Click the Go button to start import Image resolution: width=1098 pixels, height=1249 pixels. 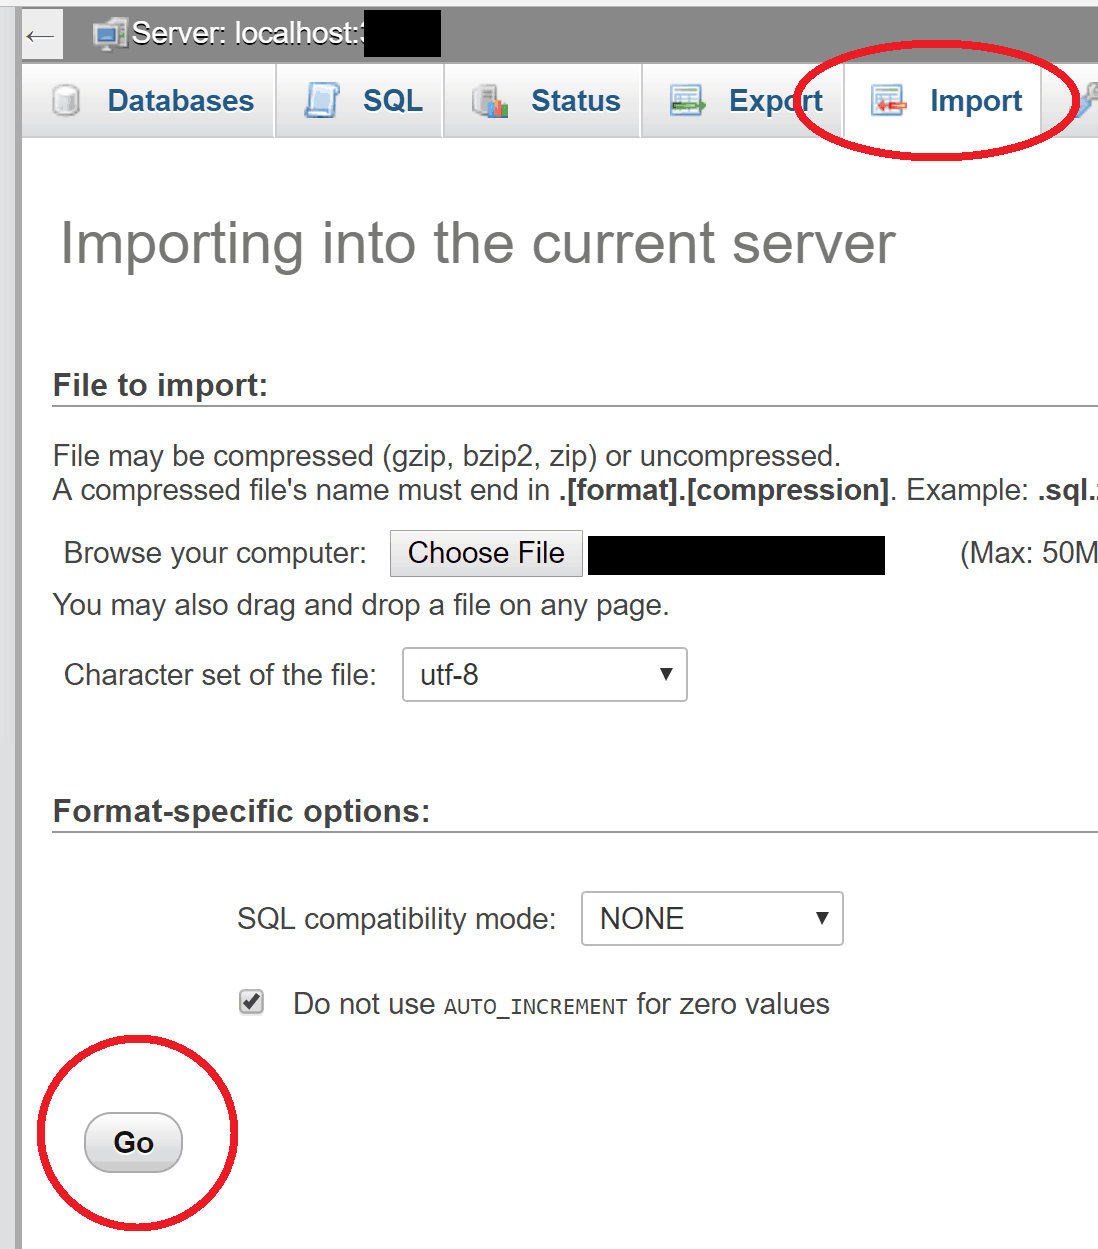[x=133, y=1142]
